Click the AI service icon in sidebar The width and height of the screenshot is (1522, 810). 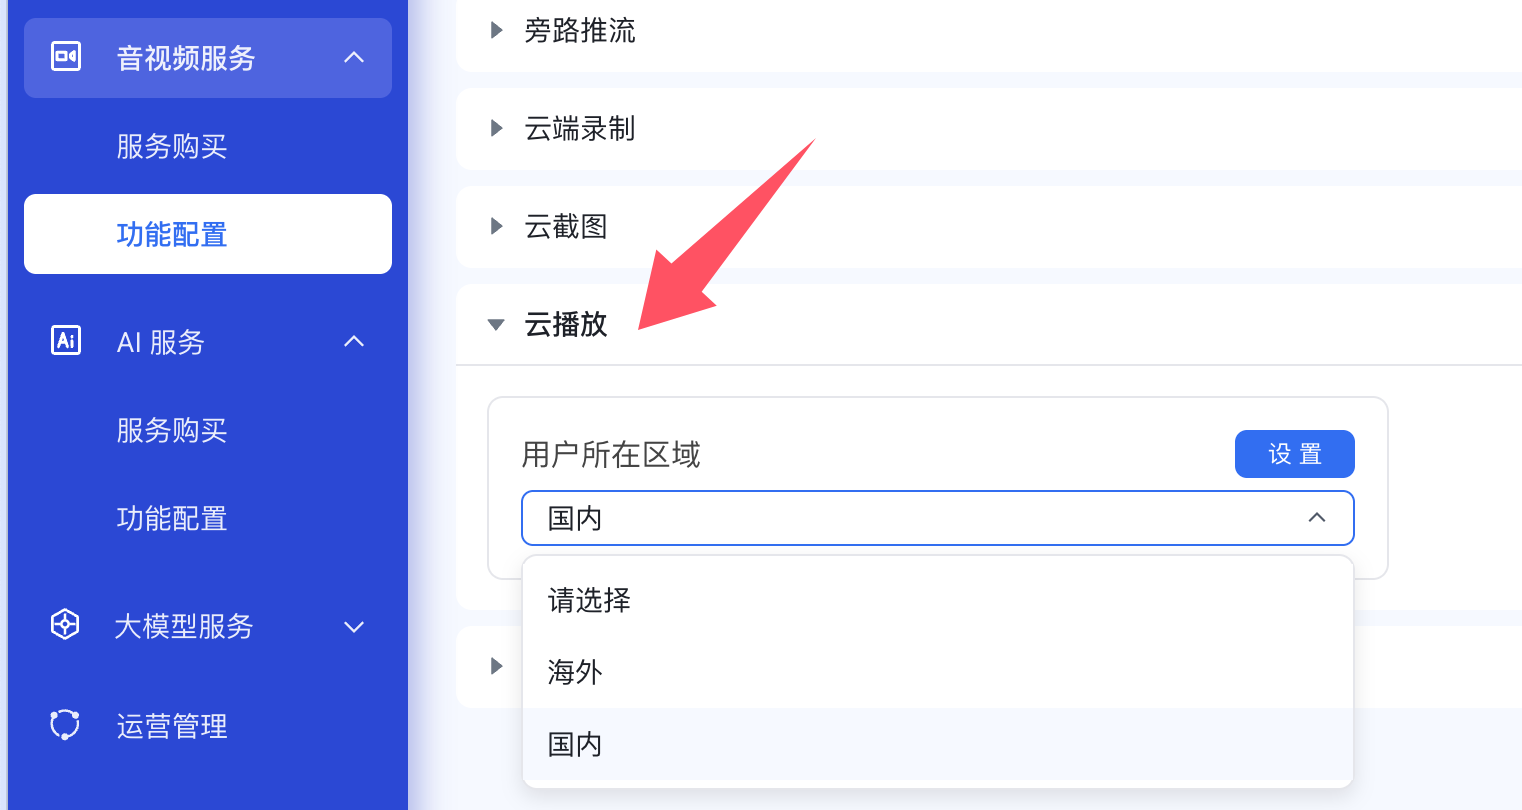click(66, 341)
